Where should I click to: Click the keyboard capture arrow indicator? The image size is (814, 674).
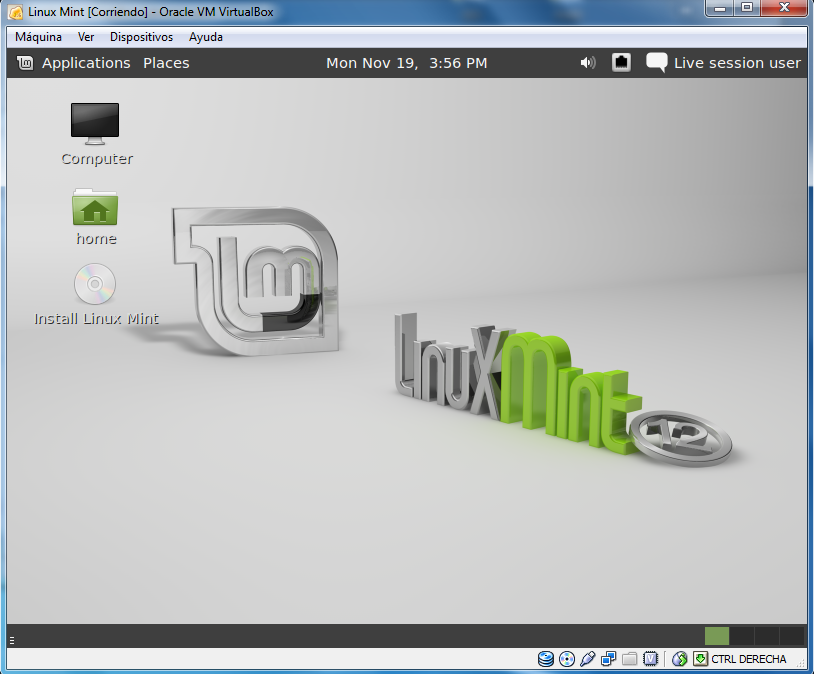point(700,659)
